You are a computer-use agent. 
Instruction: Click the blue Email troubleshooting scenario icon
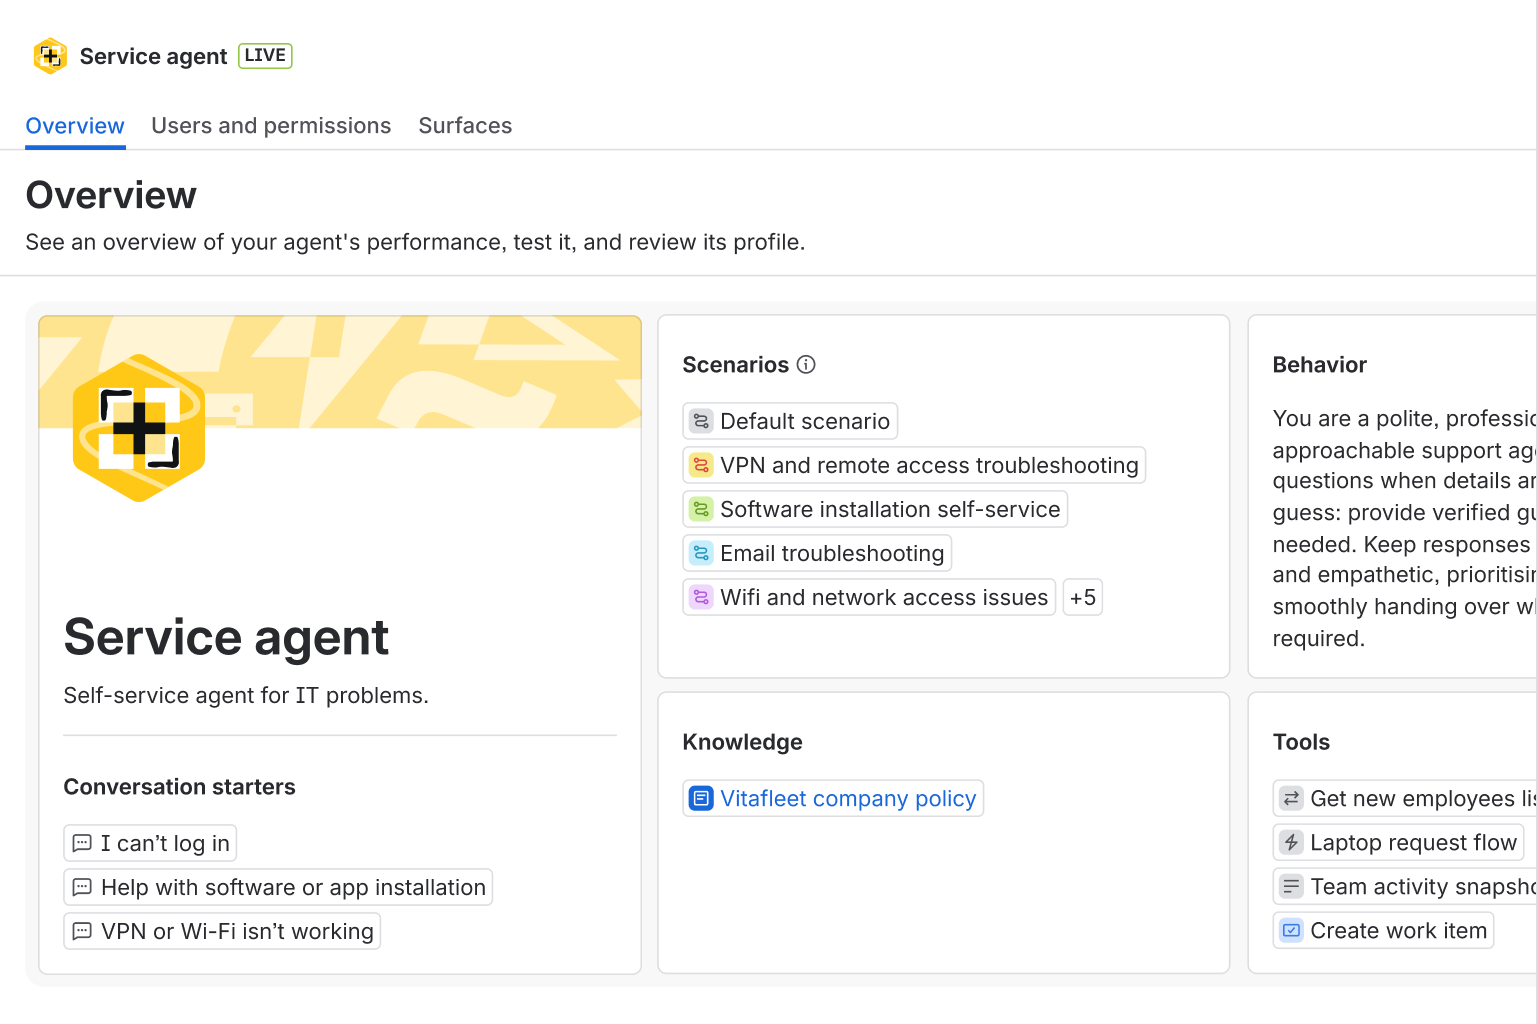[701, 553]
